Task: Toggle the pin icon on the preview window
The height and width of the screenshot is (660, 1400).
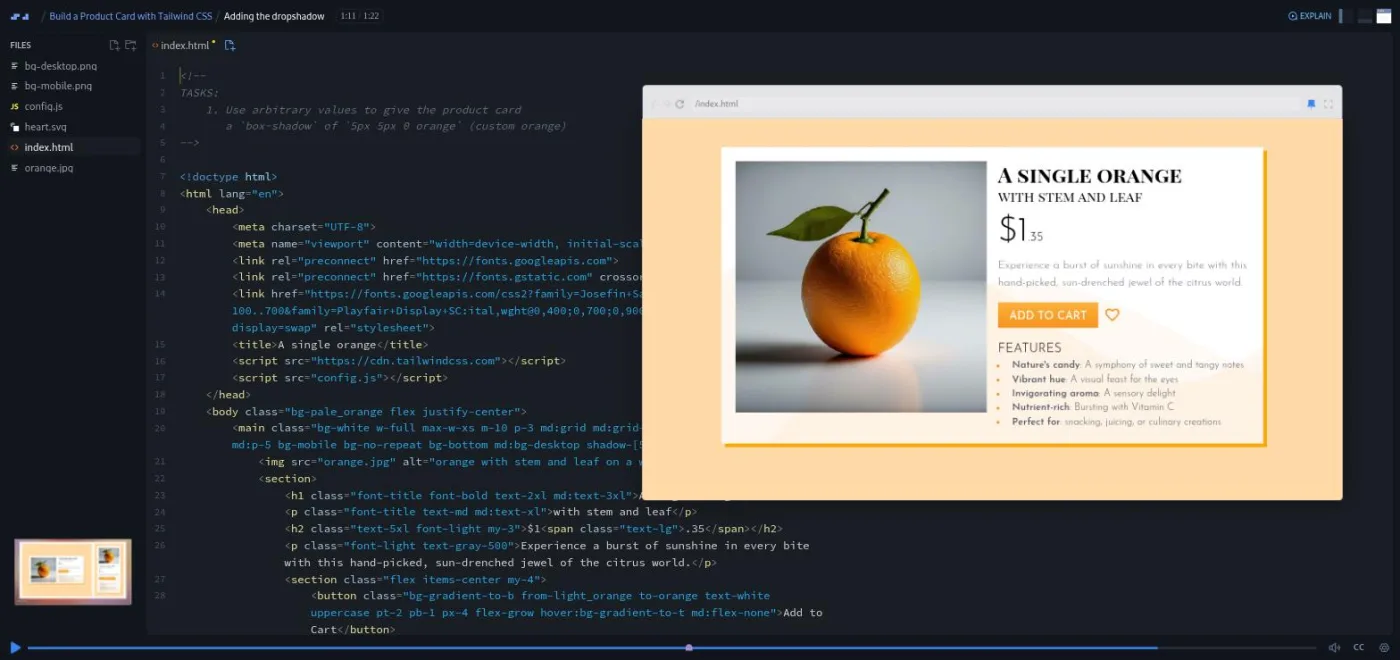Action: pos(1311,104)
